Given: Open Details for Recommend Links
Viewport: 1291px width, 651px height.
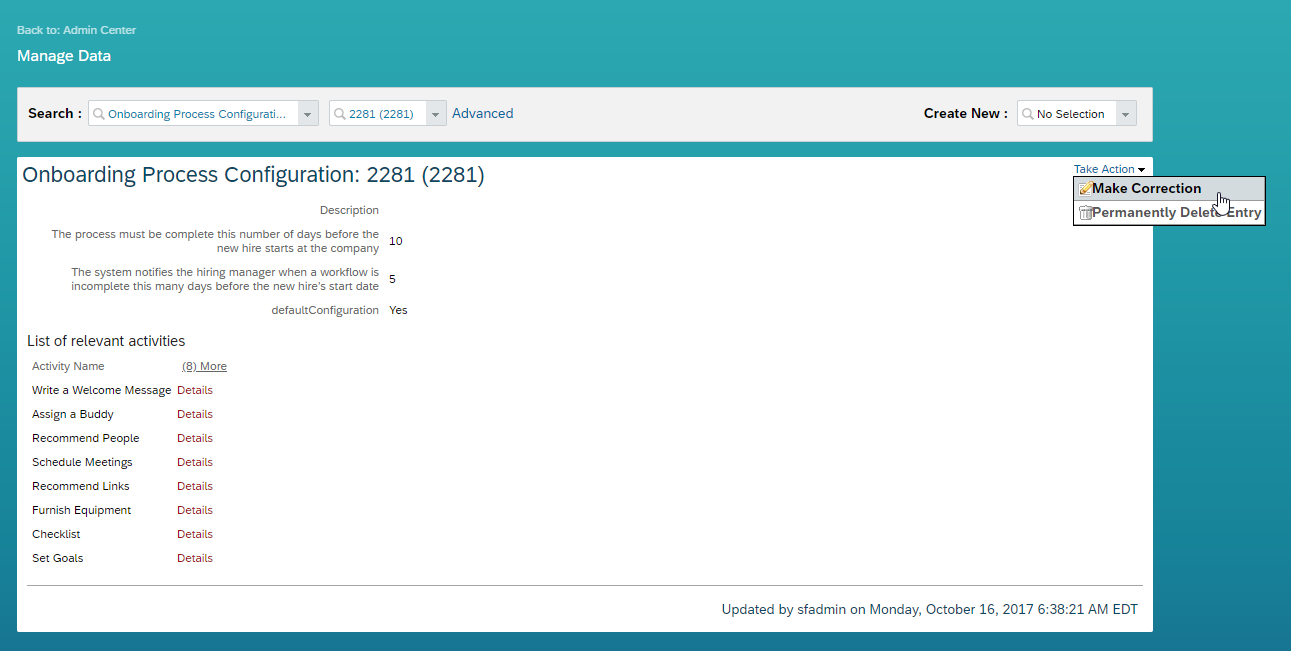Looking at the screenshot, I should point(195,486).
